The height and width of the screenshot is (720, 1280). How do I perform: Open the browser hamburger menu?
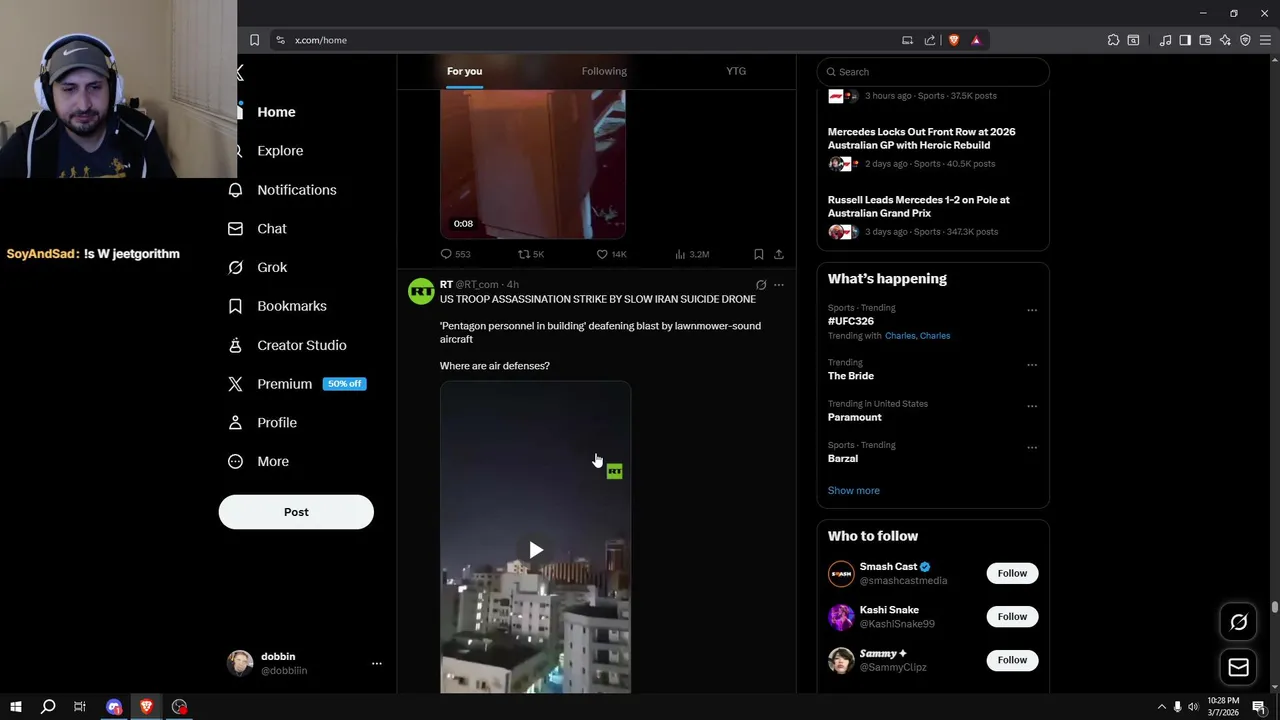(x=1265, y=40)
